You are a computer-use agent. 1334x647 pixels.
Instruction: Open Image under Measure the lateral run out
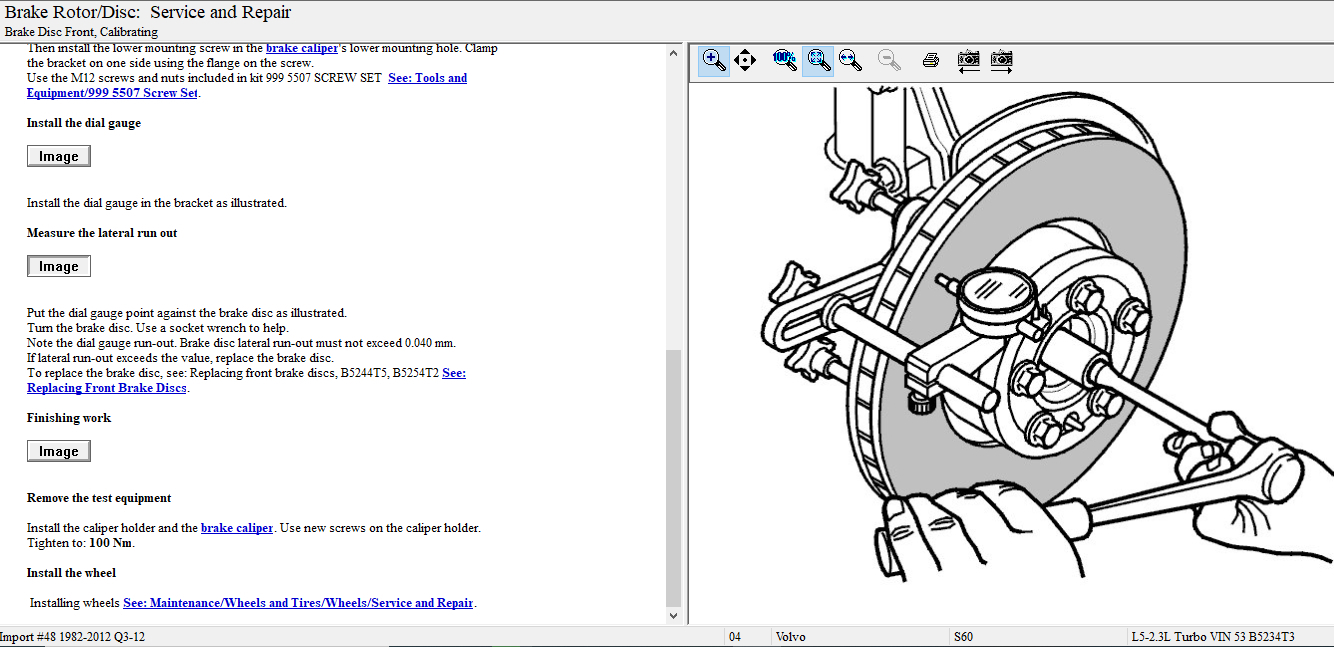pyautogui.click(x=58, y=266)
